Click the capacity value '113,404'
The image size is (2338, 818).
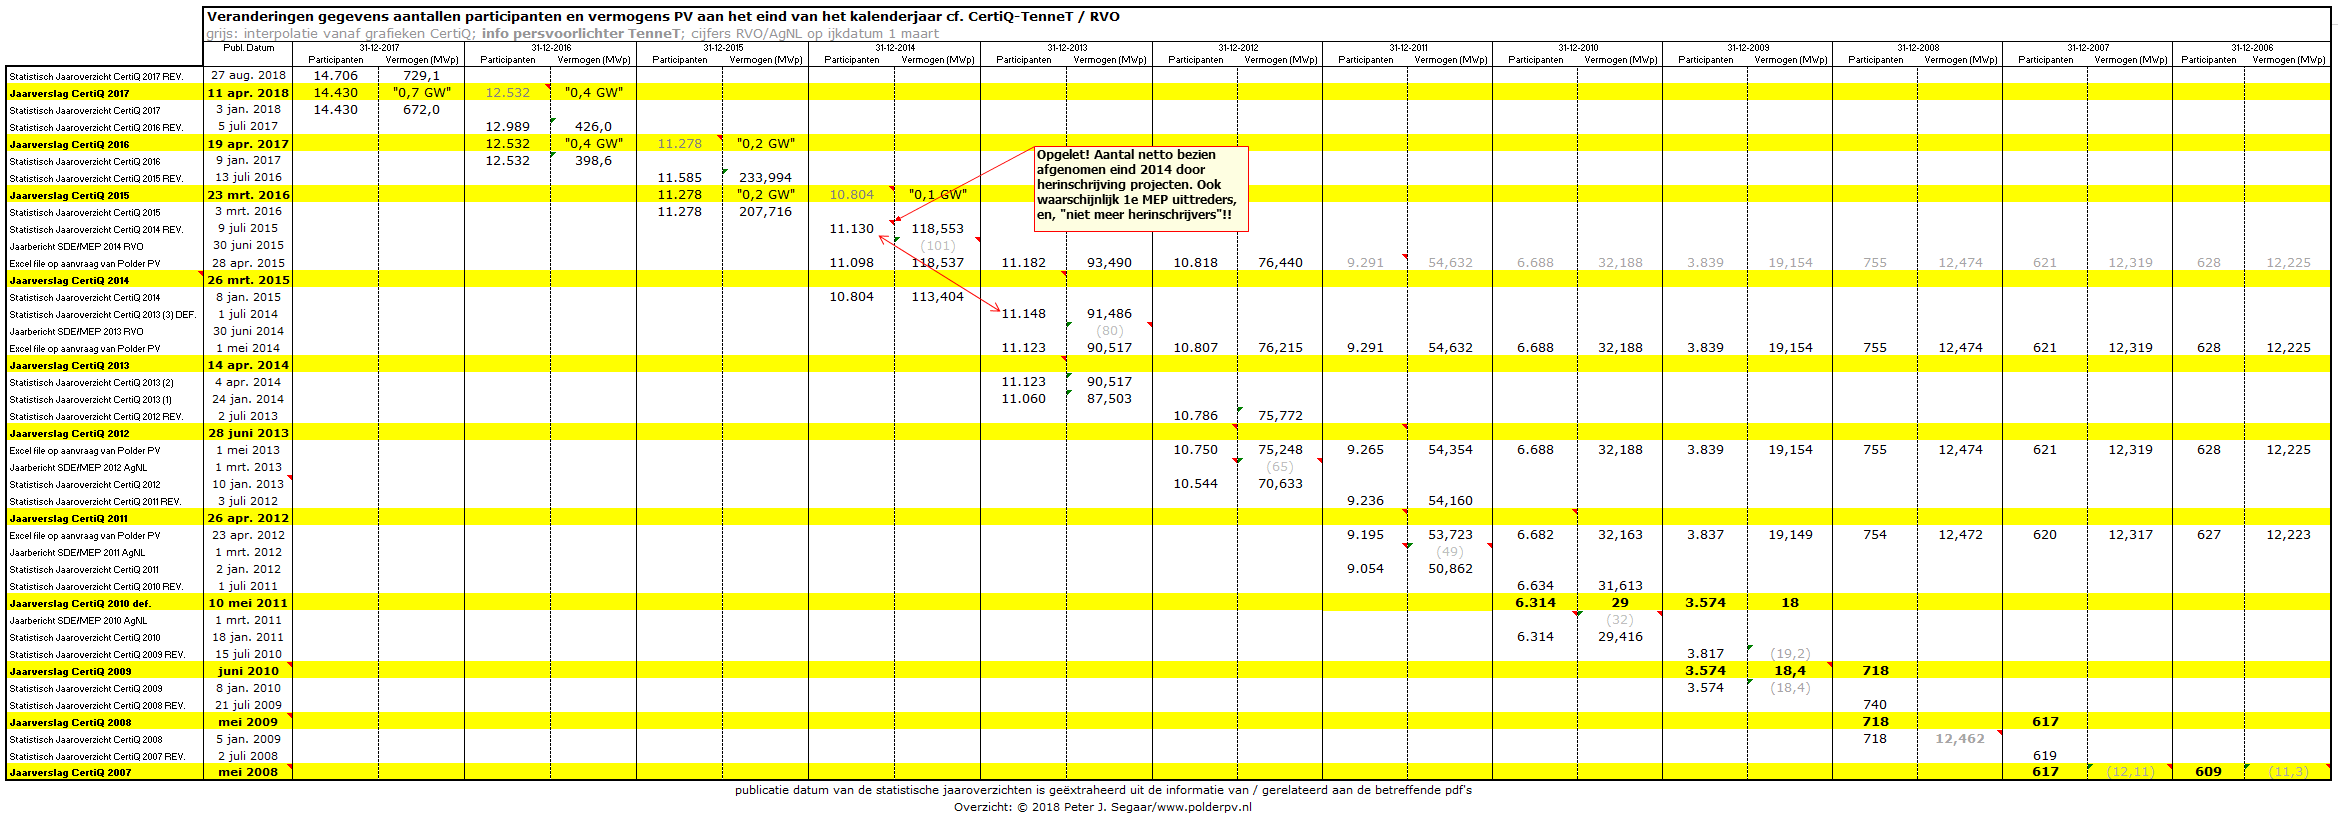tap(937, 297)
